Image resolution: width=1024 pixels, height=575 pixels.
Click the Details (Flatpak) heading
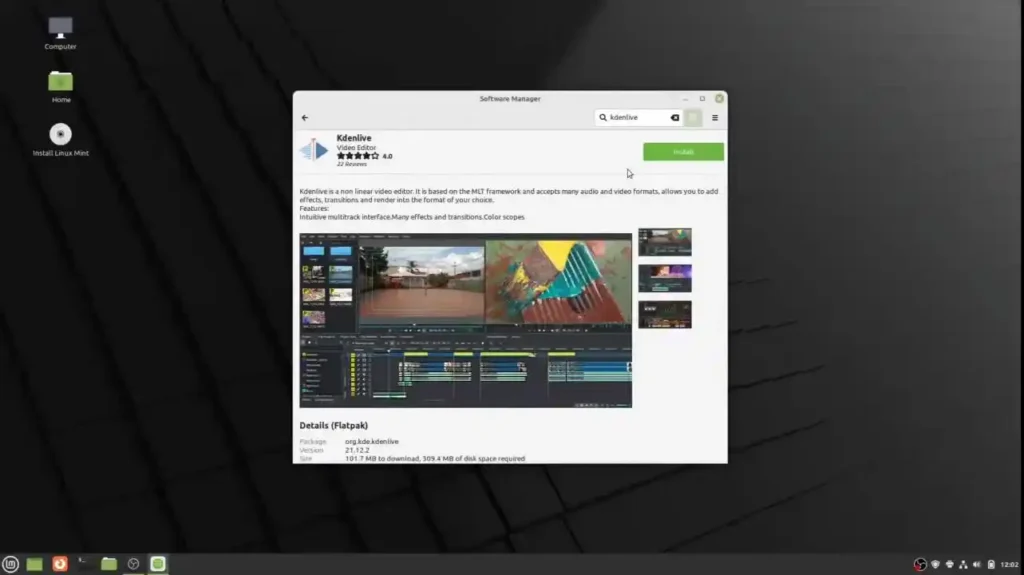334,425
